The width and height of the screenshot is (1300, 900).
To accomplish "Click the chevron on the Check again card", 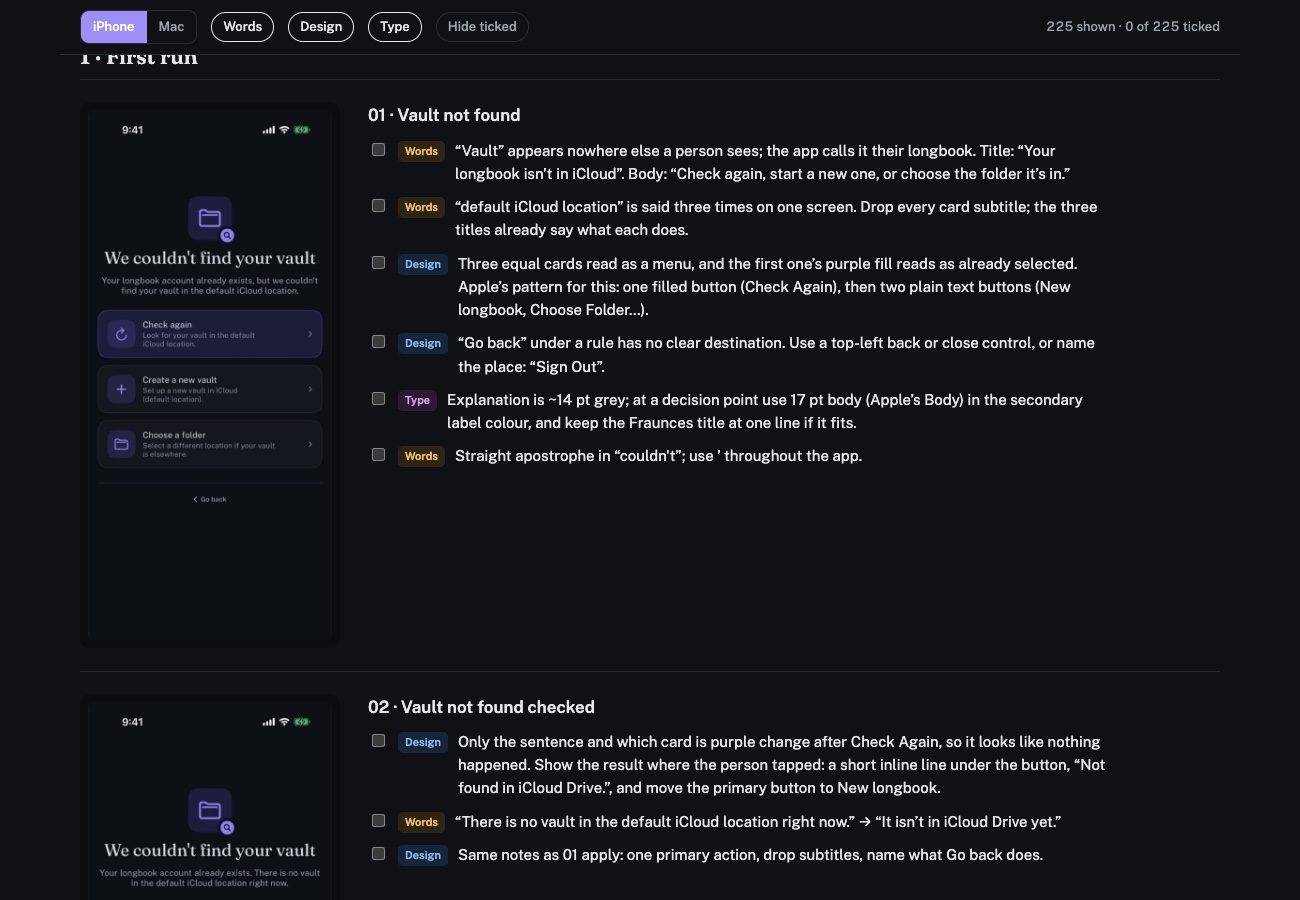I will click(309, 334).
